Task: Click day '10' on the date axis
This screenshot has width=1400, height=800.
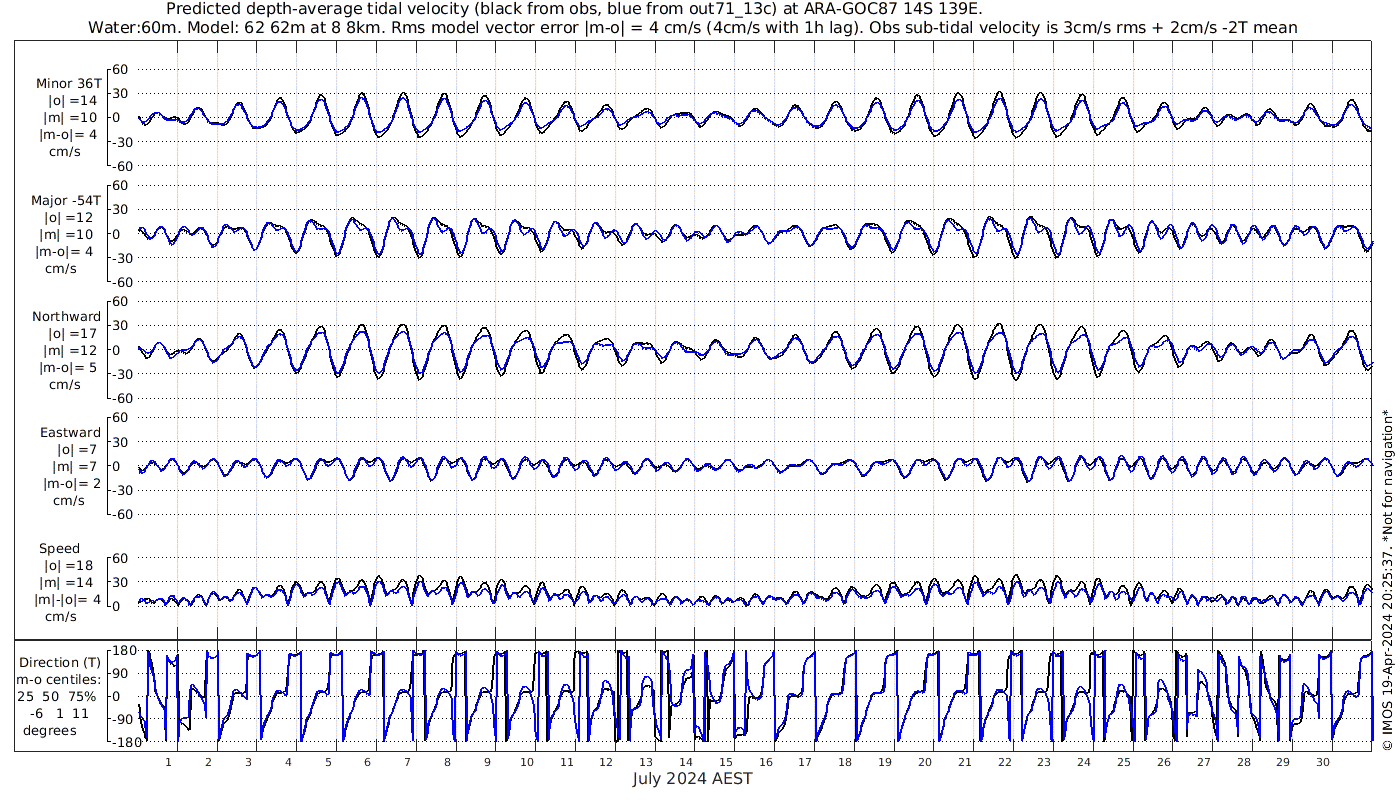Action: pyautogui.click(x=527, y=762)
